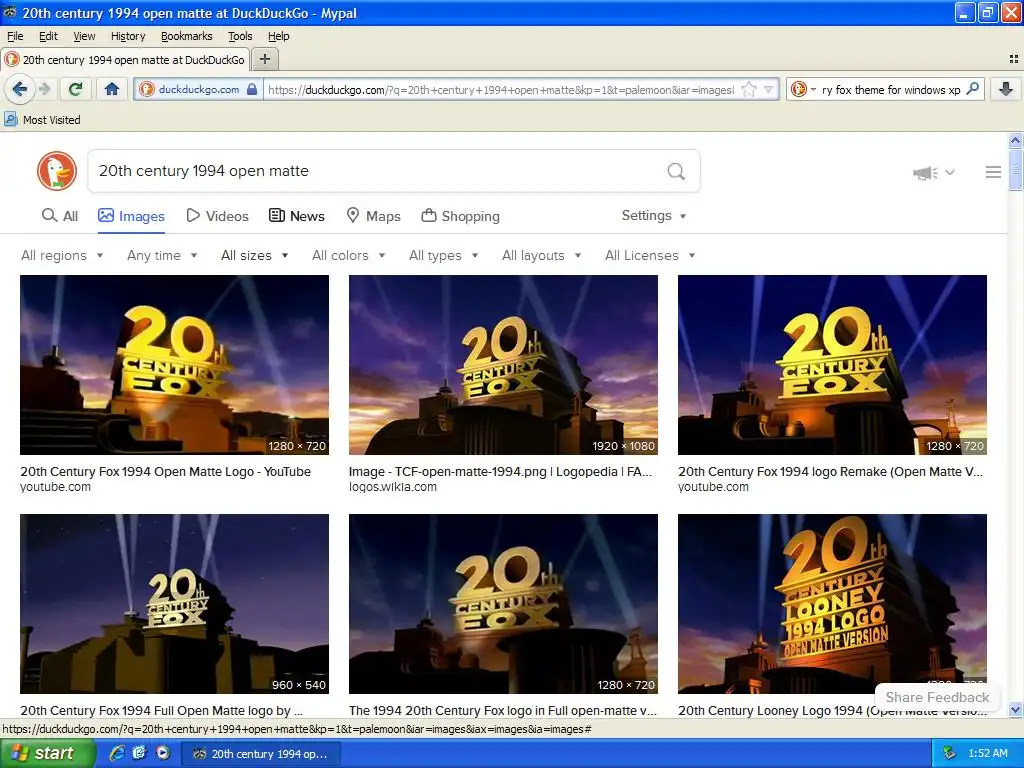Click the browser URL address field

click(502, 89)
